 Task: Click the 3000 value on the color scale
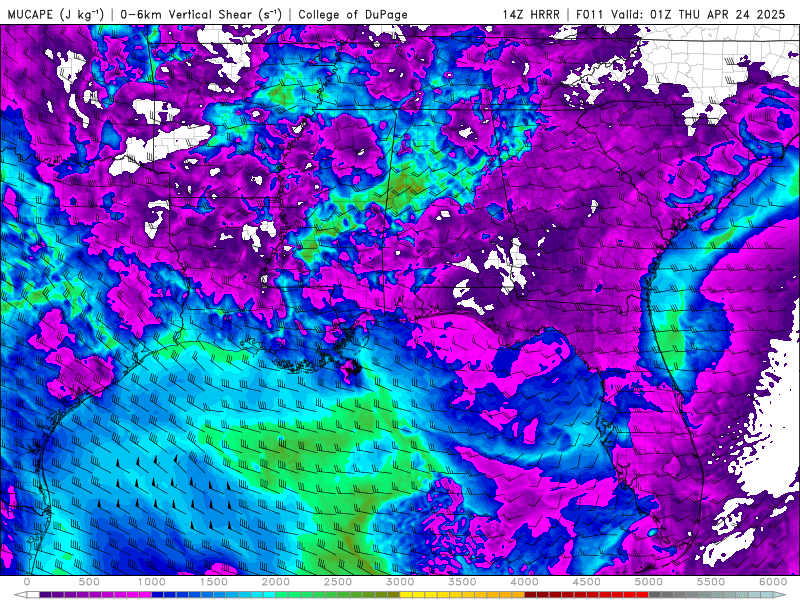(400, 582)
